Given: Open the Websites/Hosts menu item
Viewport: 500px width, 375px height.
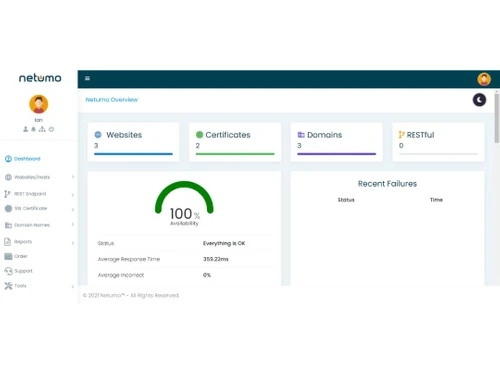Looking at the screenshot, I should pos(32,177).
